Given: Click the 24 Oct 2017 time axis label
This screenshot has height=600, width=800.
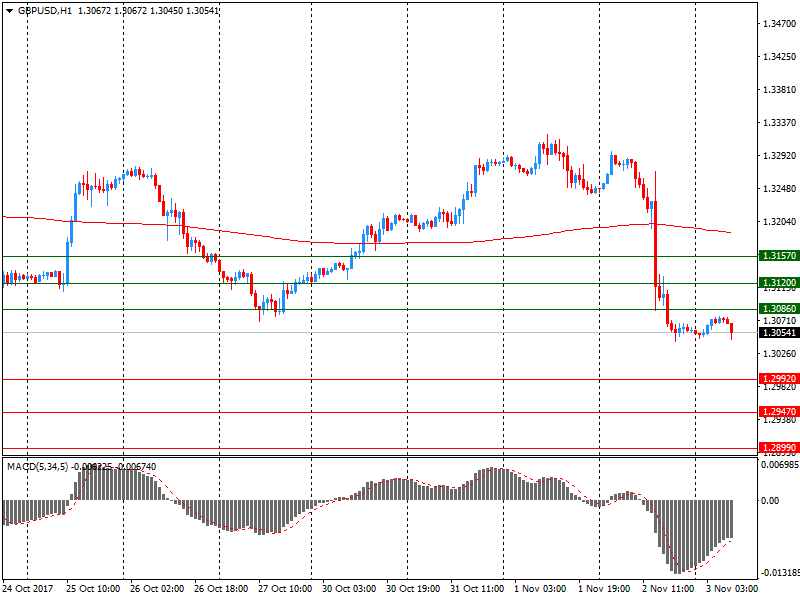Looking at the screenshot, I should pyautogui.click(x=28, y=589).
